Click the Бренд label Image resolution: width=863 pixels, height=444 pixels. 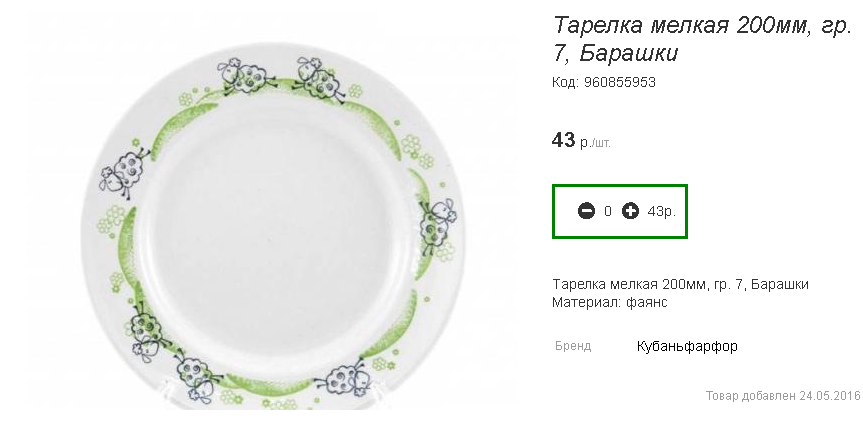click(x=573, y=346)
